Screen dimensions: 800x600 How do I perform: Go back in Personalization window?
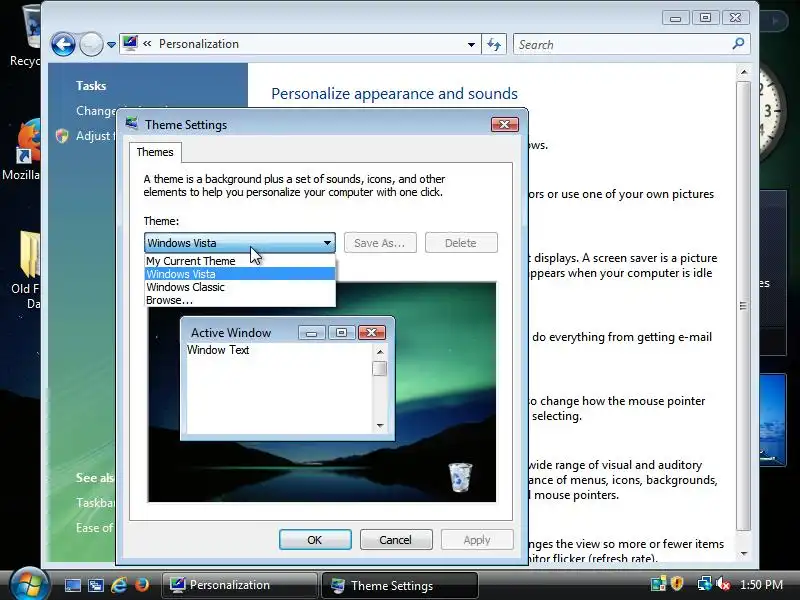click(63, 44)
